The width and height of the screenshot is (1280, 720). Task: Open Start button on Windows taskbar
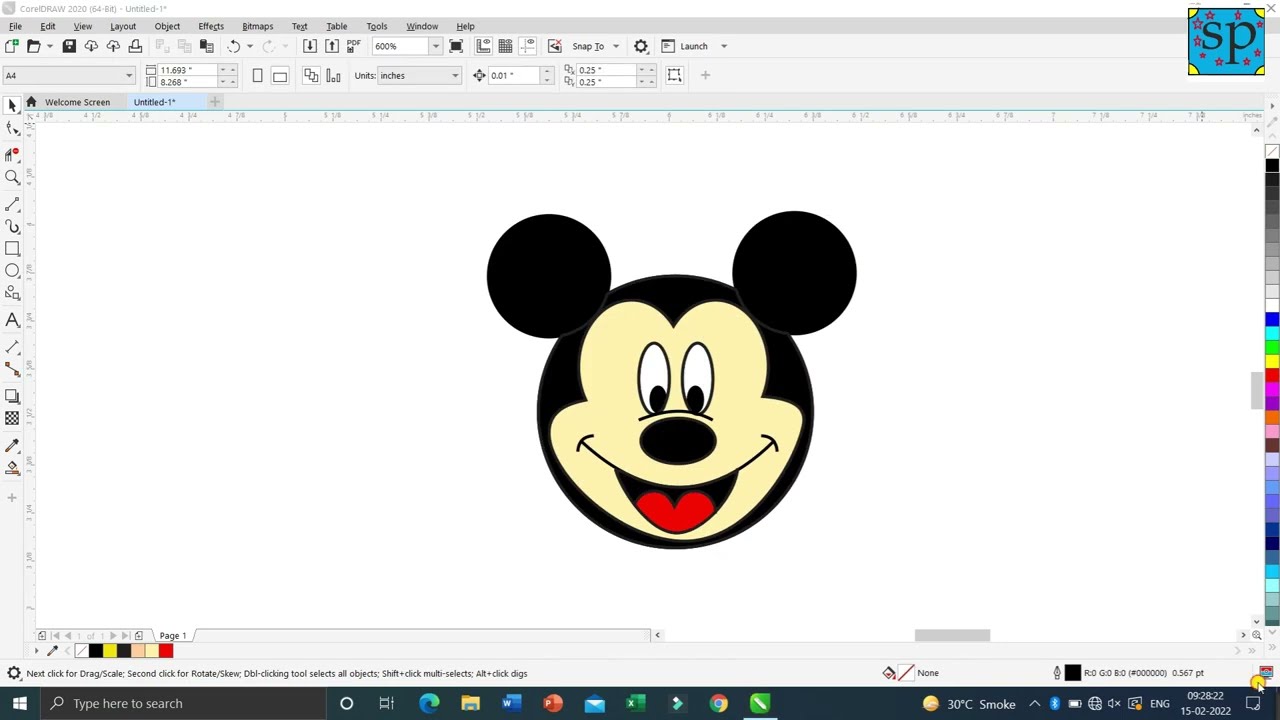pos(20,703)
